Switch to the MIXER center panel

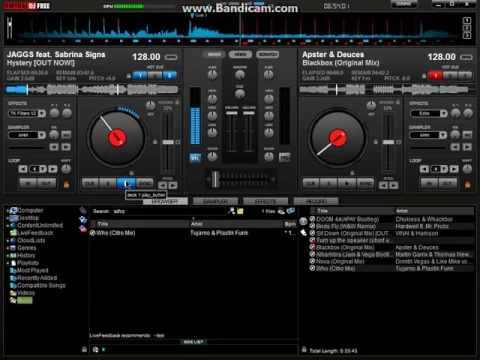[214, 54]
